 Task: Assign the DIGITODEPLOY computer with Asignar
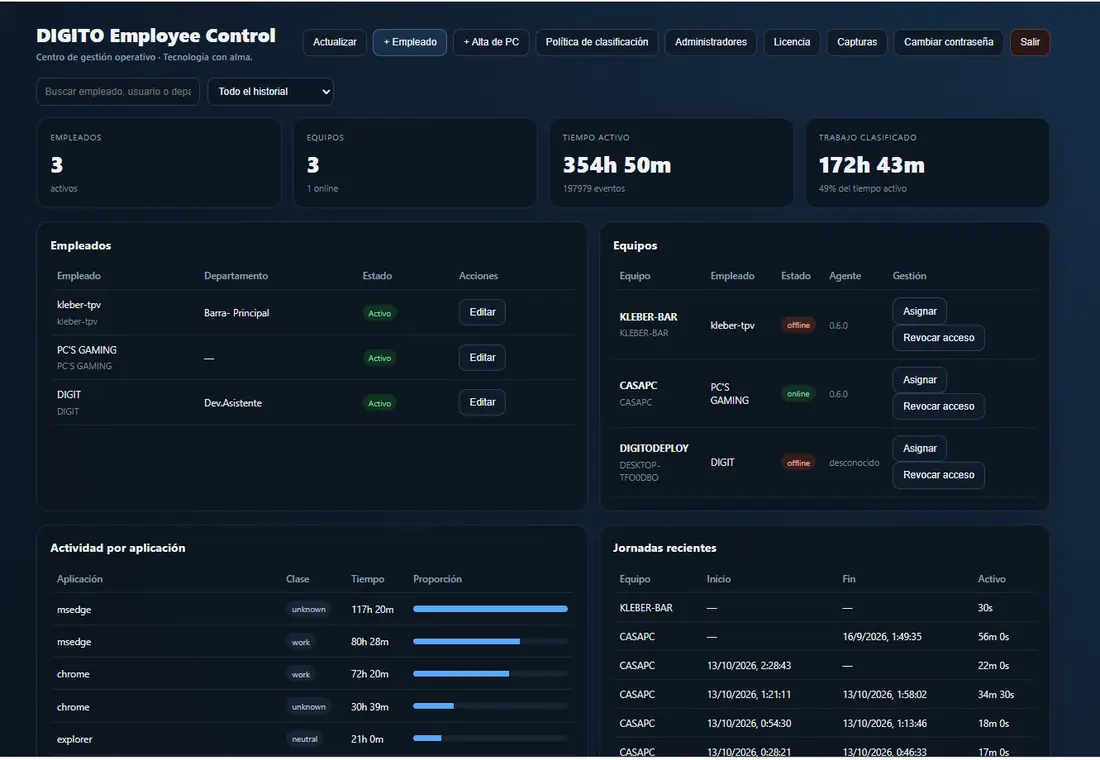(919, 448)
